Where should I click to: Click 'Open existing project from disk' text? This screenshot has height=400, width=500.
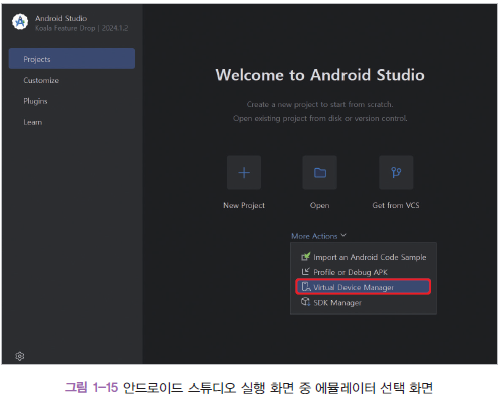tap(320, 118)
